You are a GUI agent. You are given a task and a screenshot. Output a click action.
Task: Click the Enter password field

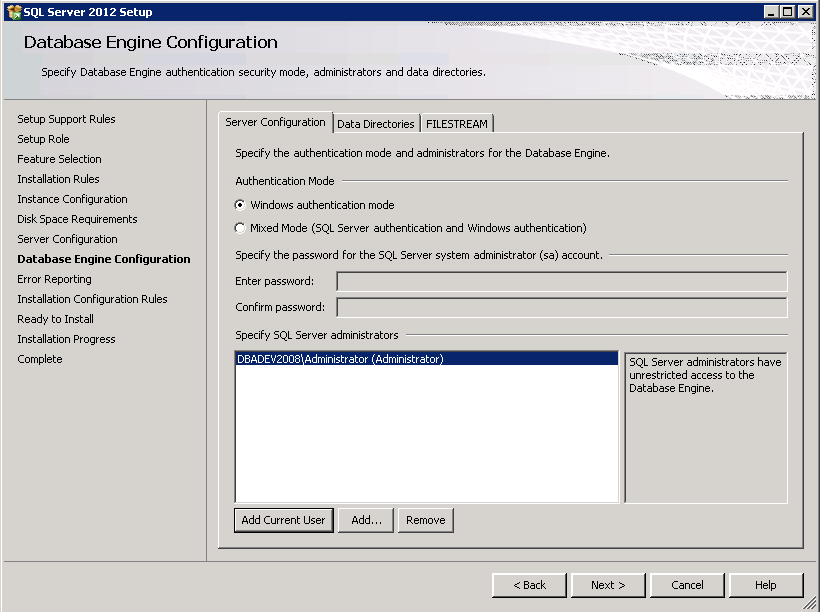point(562,281)
